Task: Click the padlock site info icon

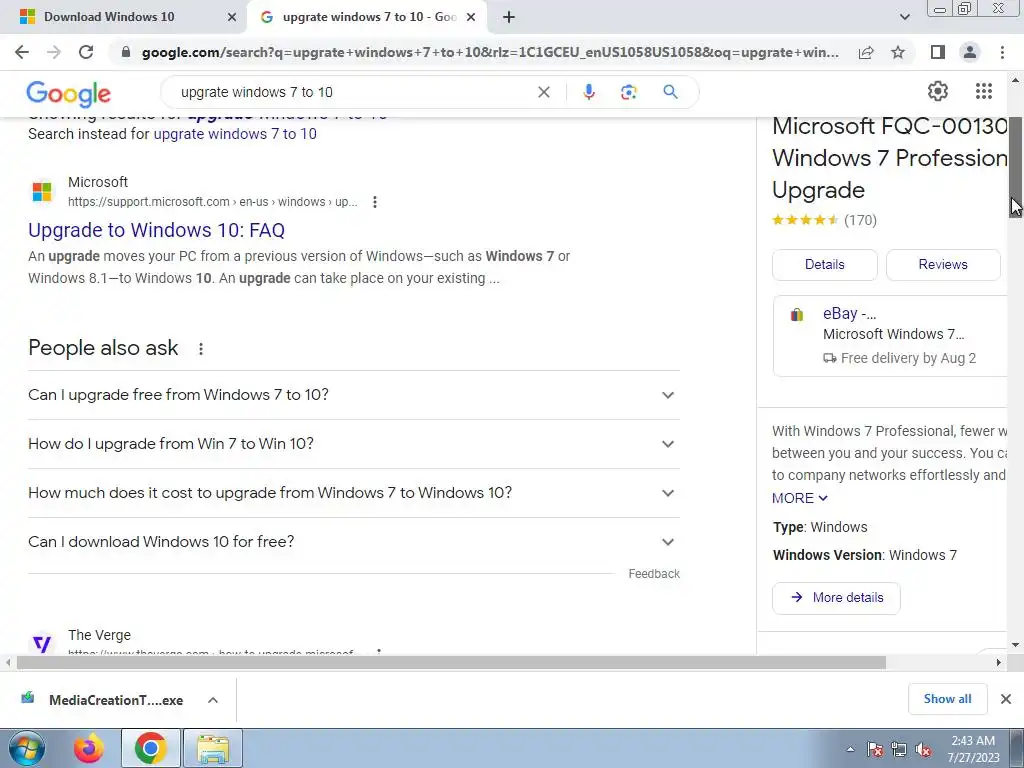Action: point(126,52)
